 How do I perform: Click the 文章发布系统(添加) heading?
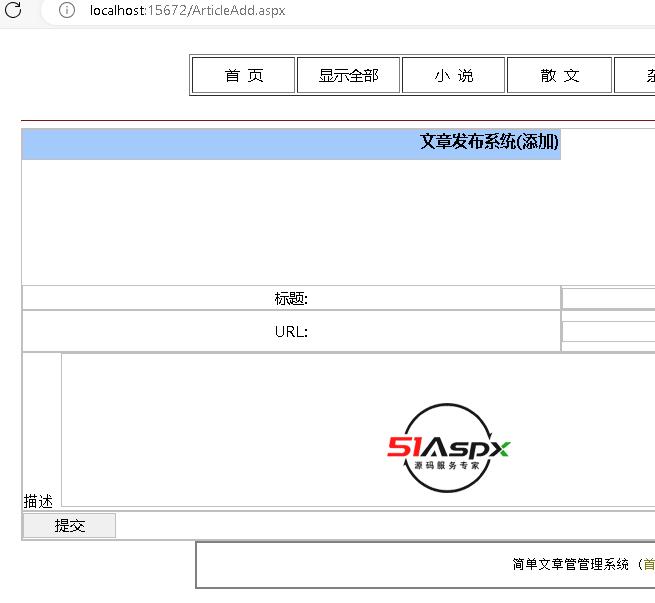coord(489,142)
